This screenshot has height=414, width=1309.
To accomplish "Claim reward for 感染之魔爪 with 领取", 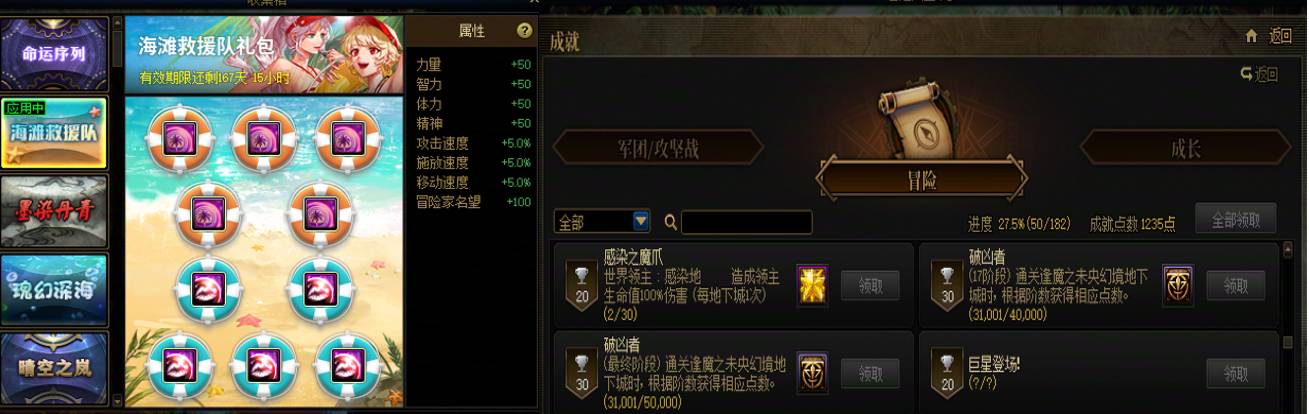I will (x=870, y=286).
